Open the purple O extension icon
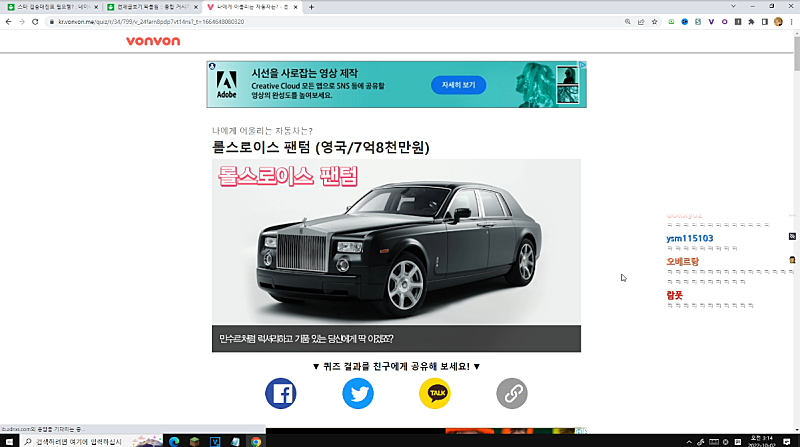 724,22
